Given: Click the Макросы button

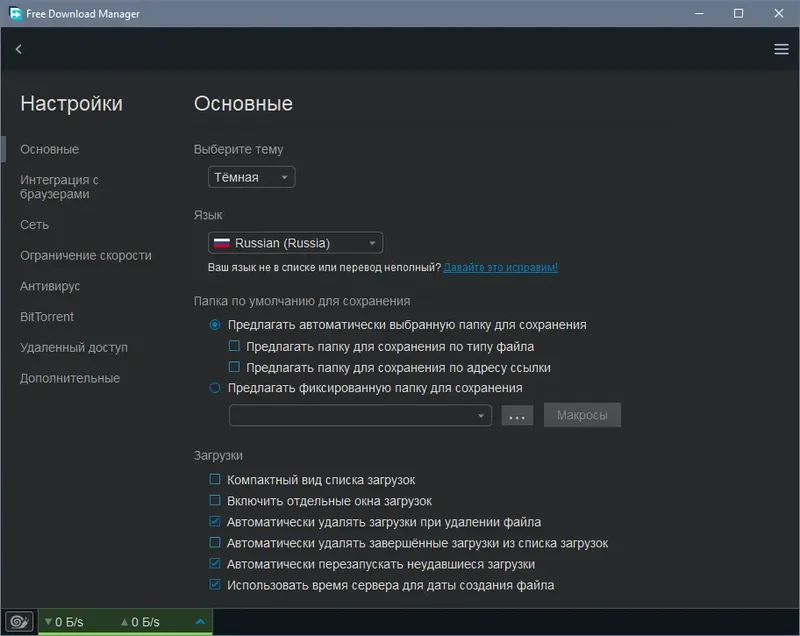Looking at the screenshot, I should [582, 415].
